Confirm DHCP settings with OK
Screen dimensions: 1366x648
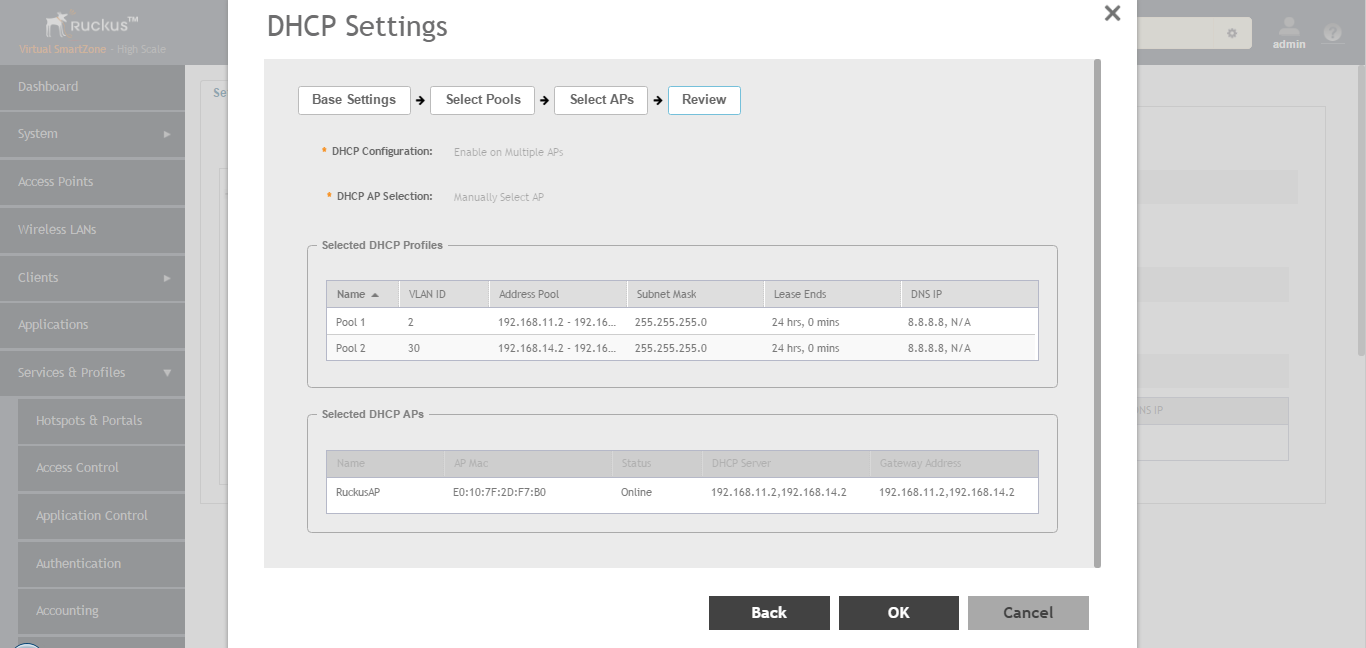898,613
